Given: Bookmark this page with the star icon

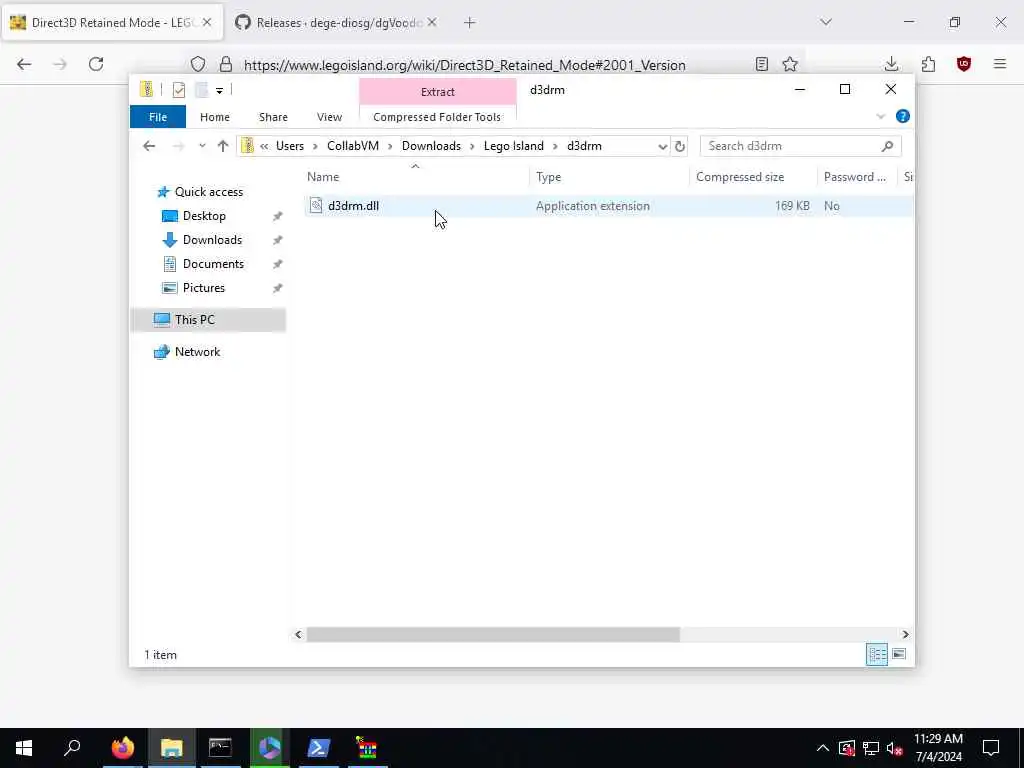Looking at the screenshot, I should pos(790,64).
